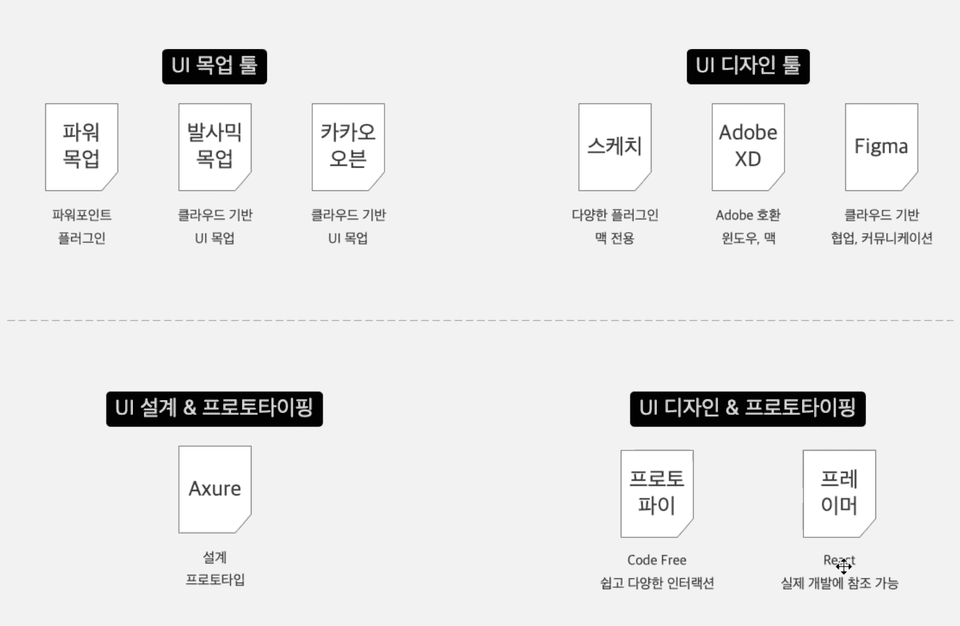
Task: Select the 발사믹 목업 page icon
Action: [215, 147]
